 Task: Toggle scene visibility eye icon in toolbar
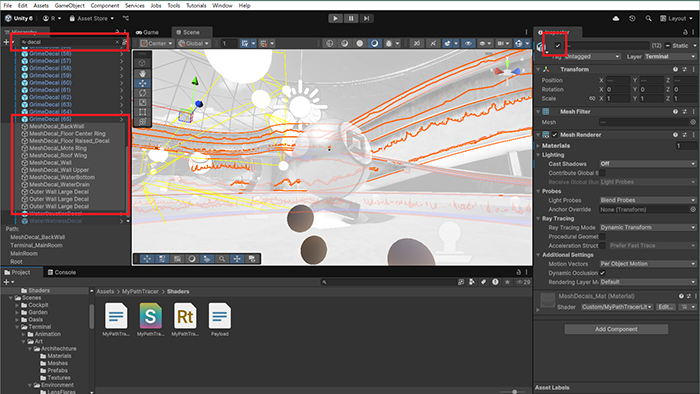pyautogui.click(x=468, y=43)
